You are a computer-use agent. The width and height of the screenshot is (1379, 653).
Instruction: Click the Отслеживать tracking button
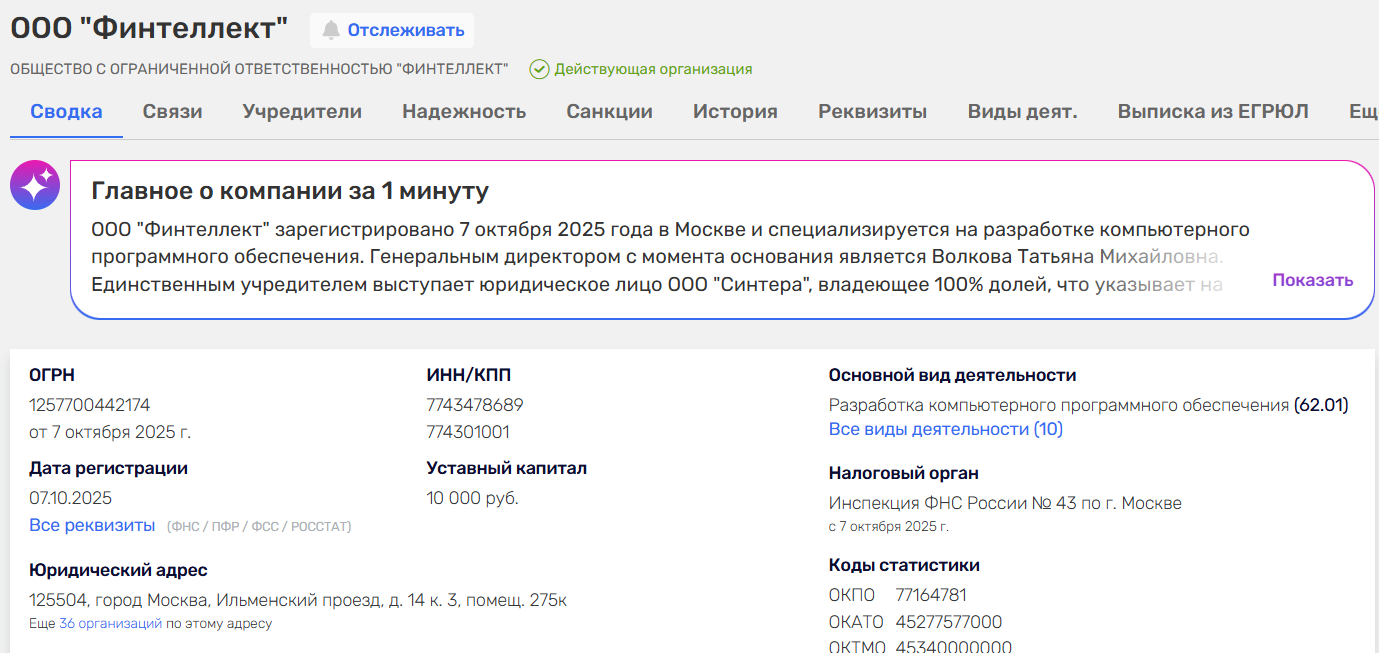391,29
